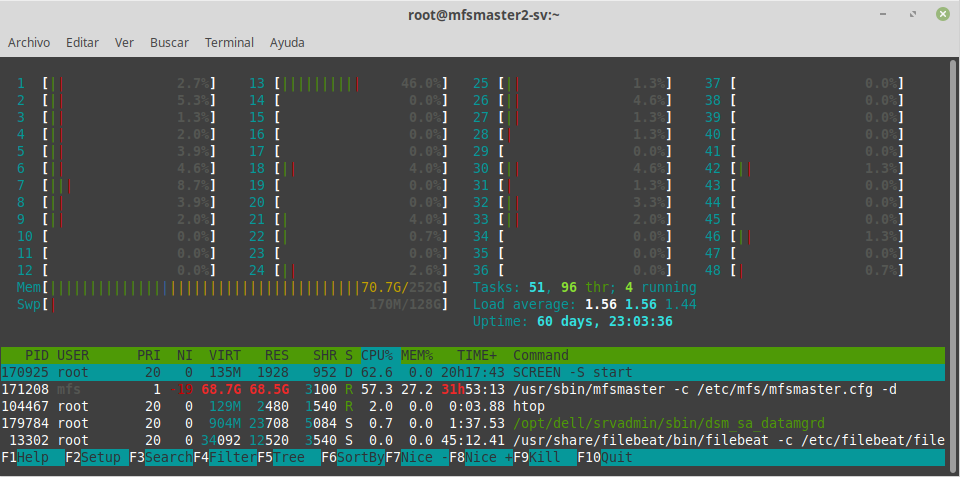This screenshot has width=960, height=477.
Task: Minimize the terminal window
Action: [x=883, y=15]
